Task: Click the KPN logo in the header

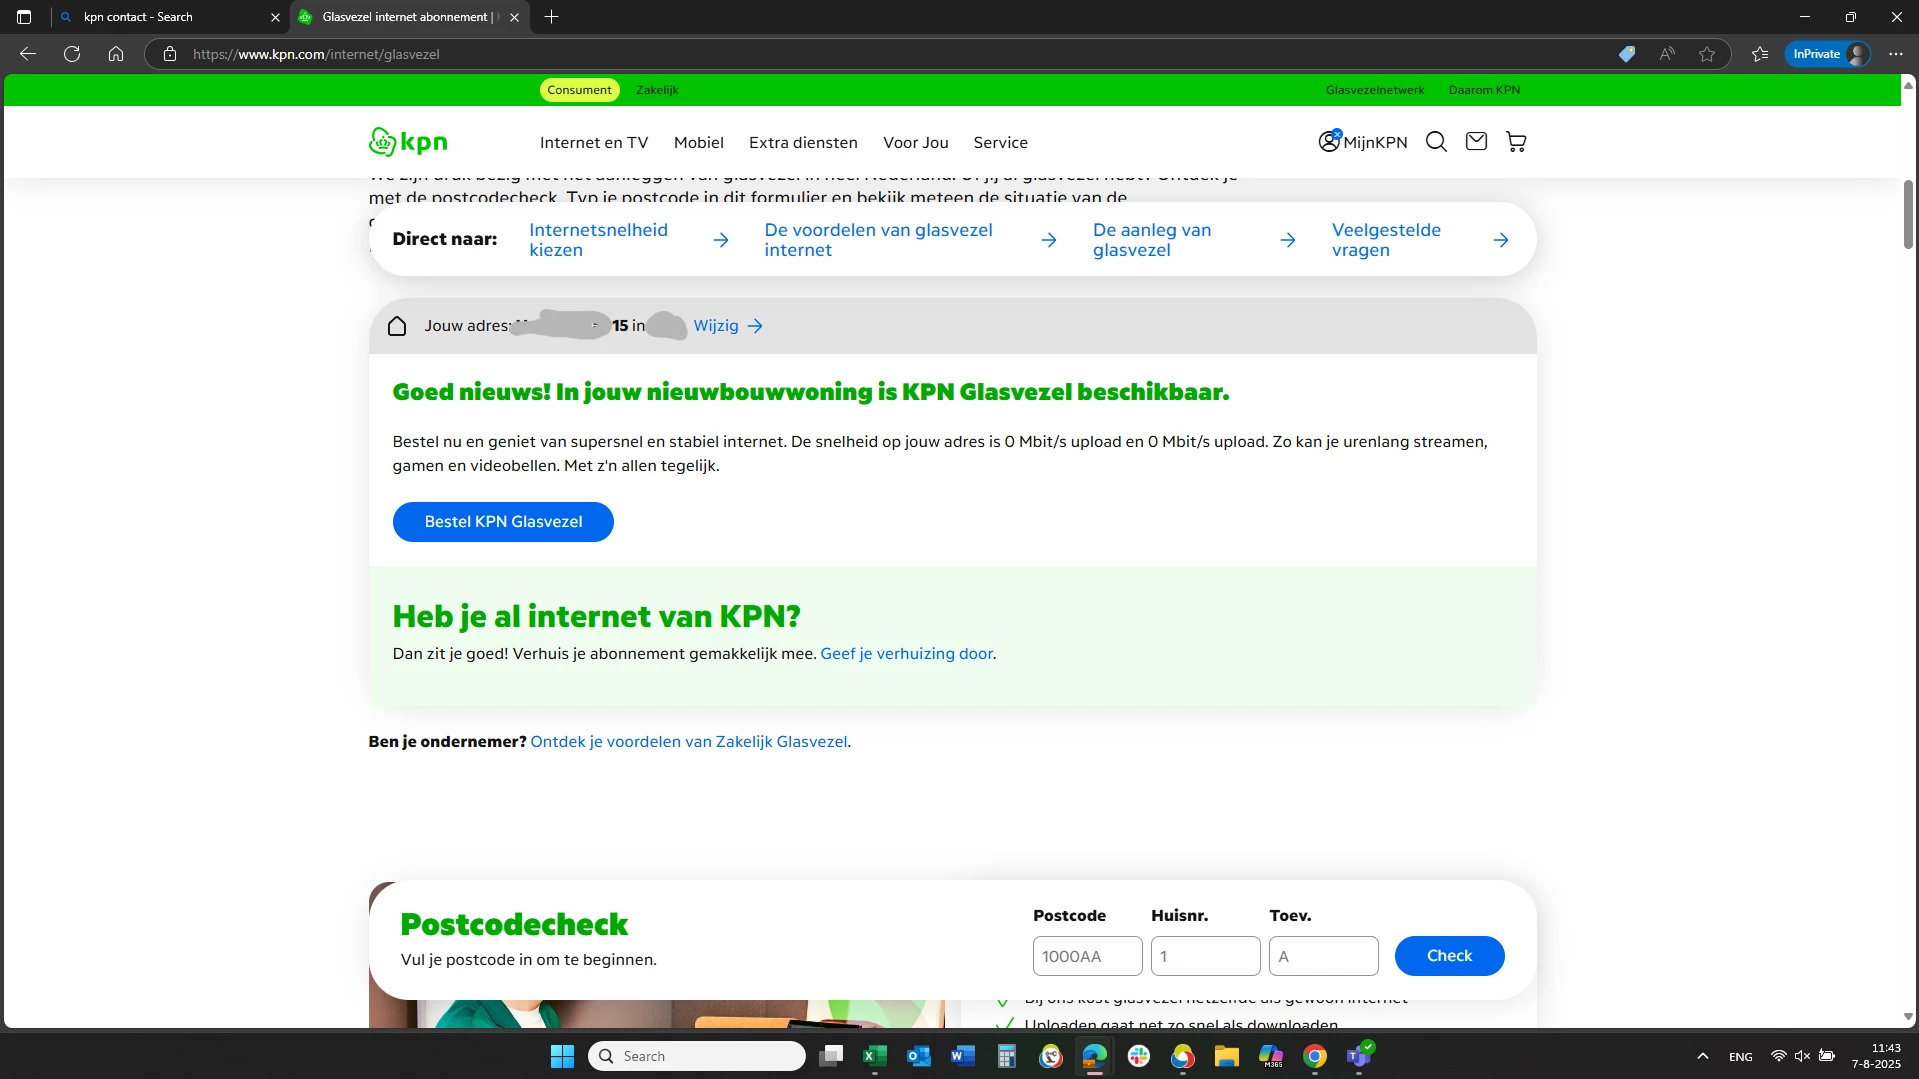Action: click(408, 142)
